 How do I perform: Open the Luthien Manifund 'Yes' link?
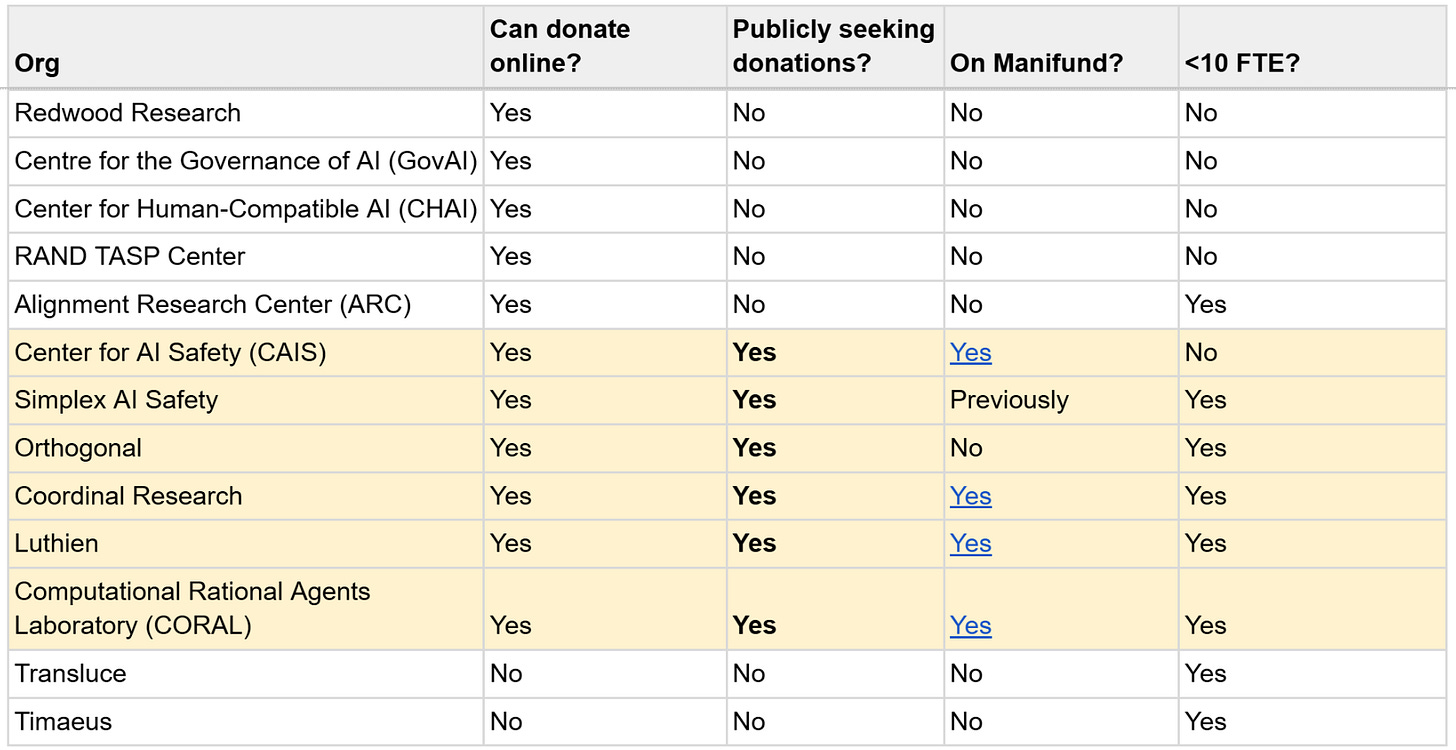point(970,544)
